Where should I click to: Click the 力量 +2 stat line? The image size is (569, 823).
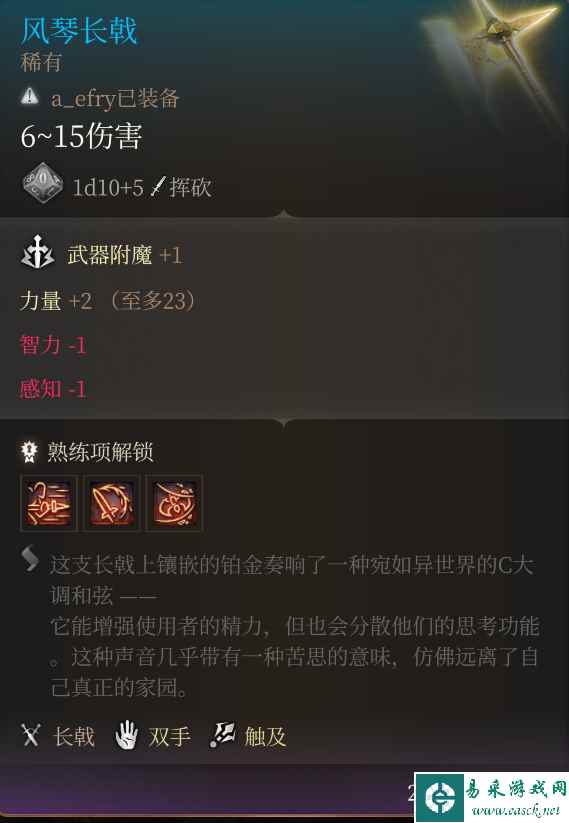point(107,301)
